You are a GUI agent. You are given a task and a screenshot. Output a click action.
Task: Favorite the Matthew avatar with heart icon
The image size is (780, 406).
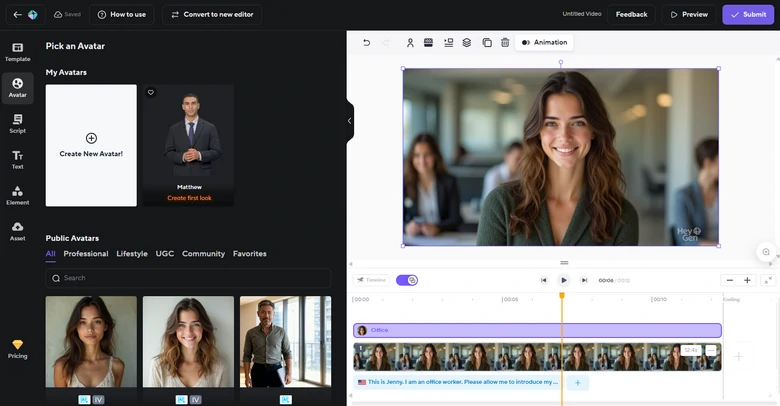151,92
